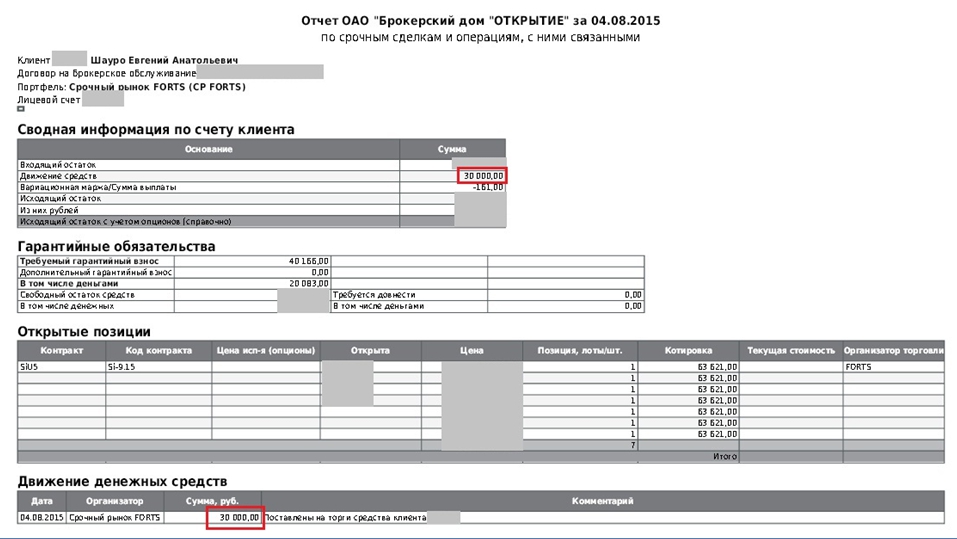Select the Срочный рынок FORTS organizer cell
The image size is (957, 539).
pyautogui.click(x=114, y=517)
